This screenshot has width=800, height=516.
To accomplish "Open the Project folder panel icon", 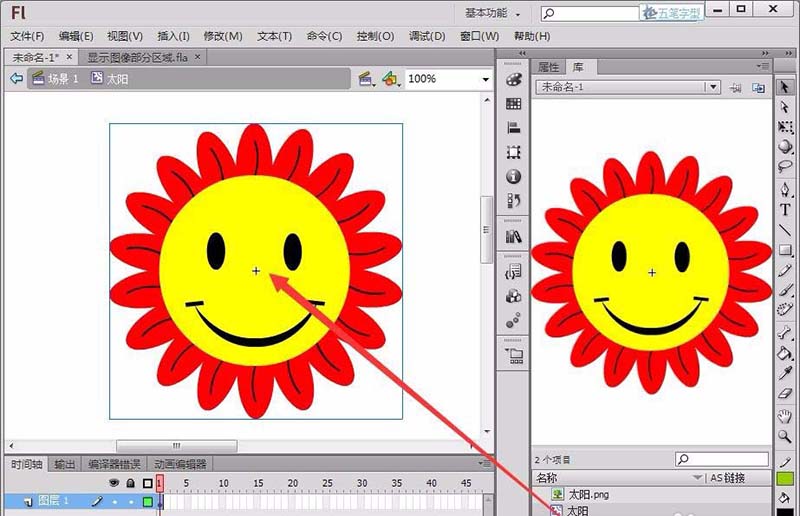I will 513,355.
